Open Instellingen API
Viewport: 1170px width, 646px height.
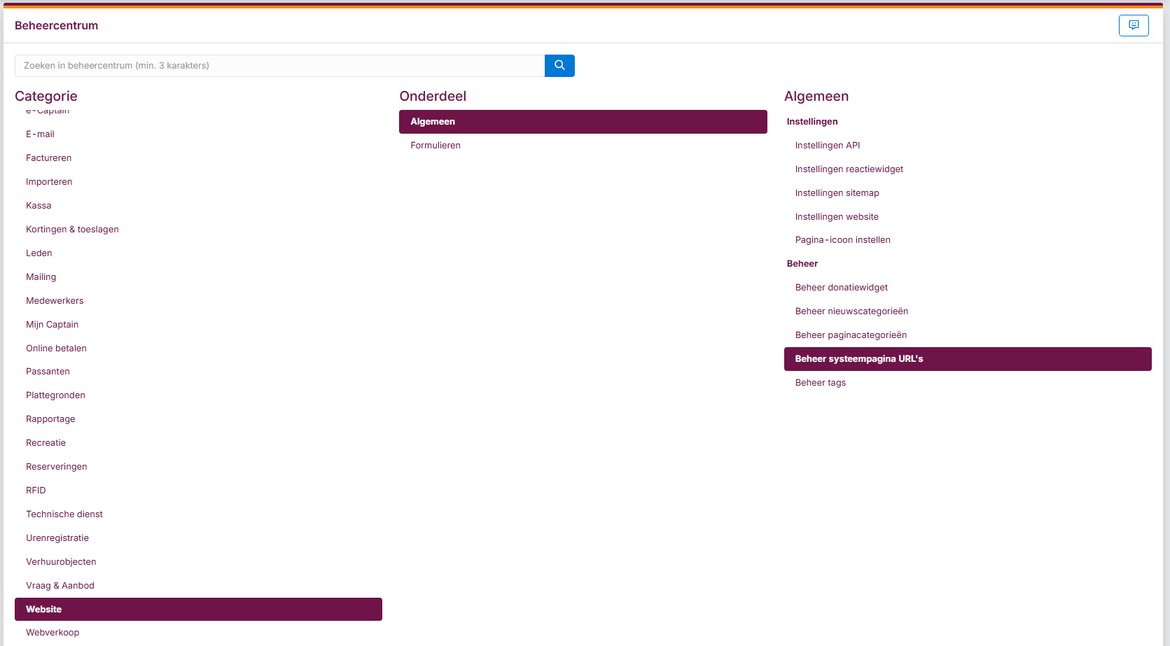coord(827,146)
